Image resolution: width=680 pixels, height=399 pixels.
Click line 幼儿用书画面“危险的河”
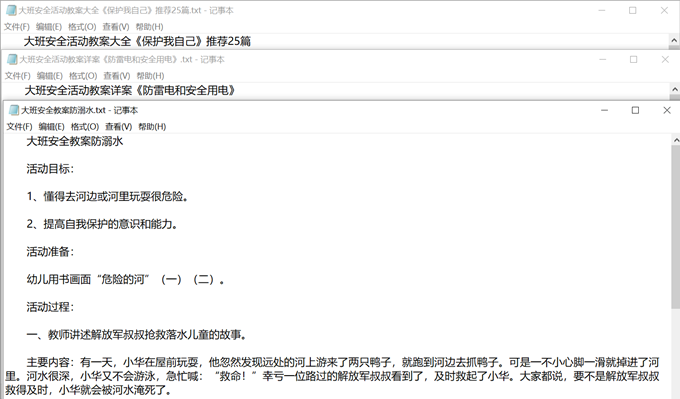125,279
